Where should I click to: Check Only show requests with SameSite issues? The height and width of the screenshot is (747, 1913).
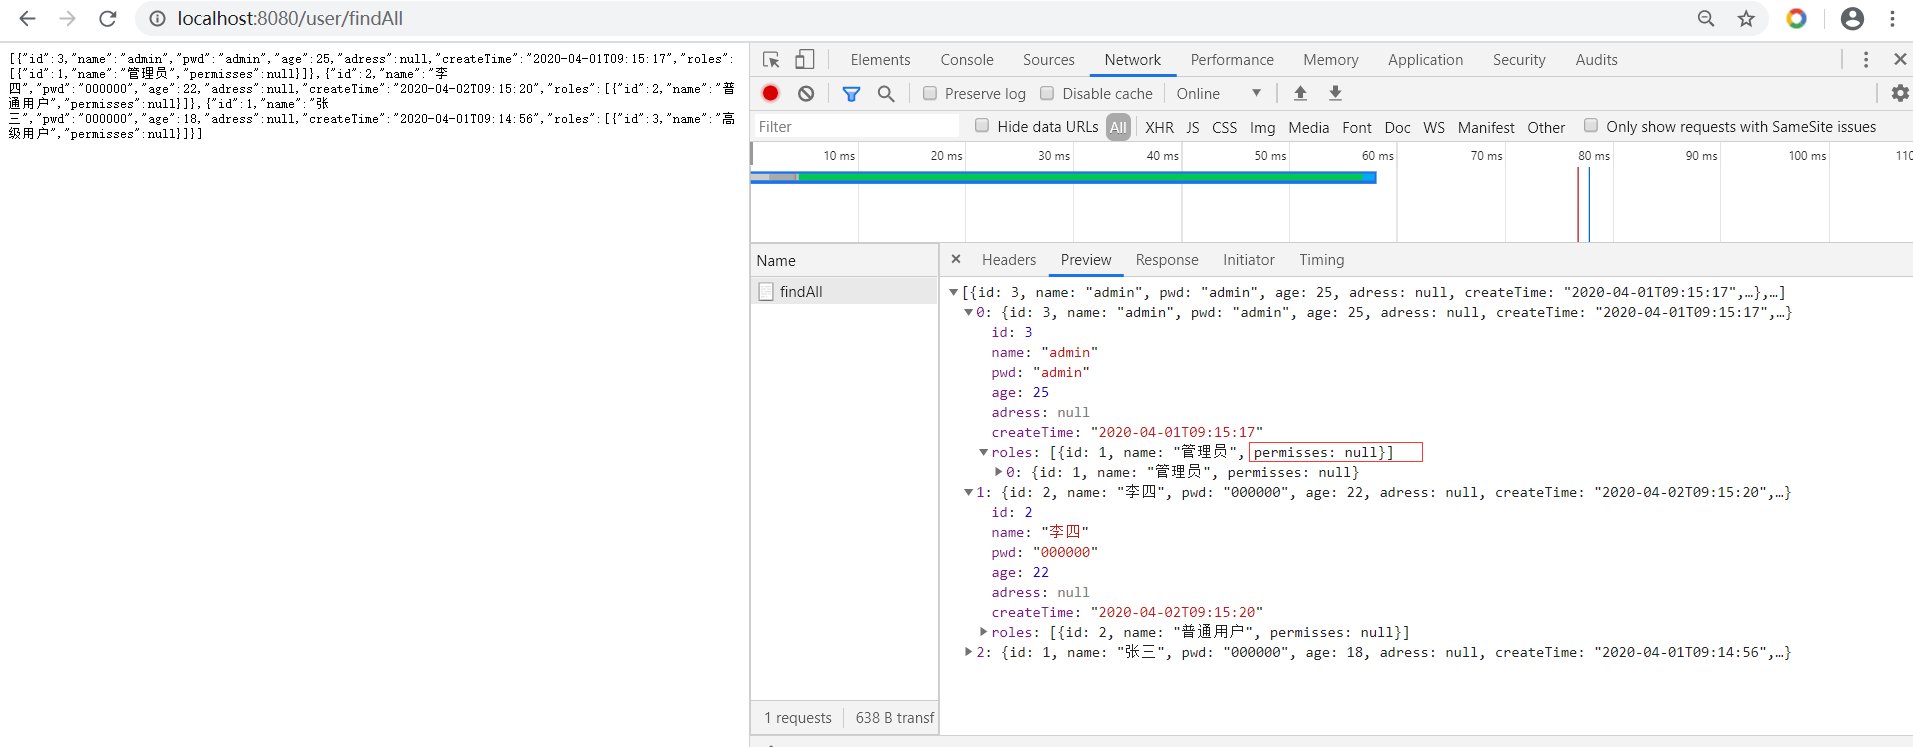coord(1591,125)
